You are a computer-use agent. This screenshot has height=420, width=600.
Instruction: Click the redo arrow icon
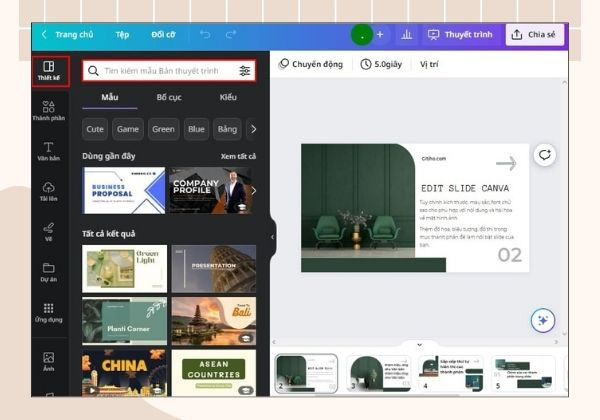[230, 35]
